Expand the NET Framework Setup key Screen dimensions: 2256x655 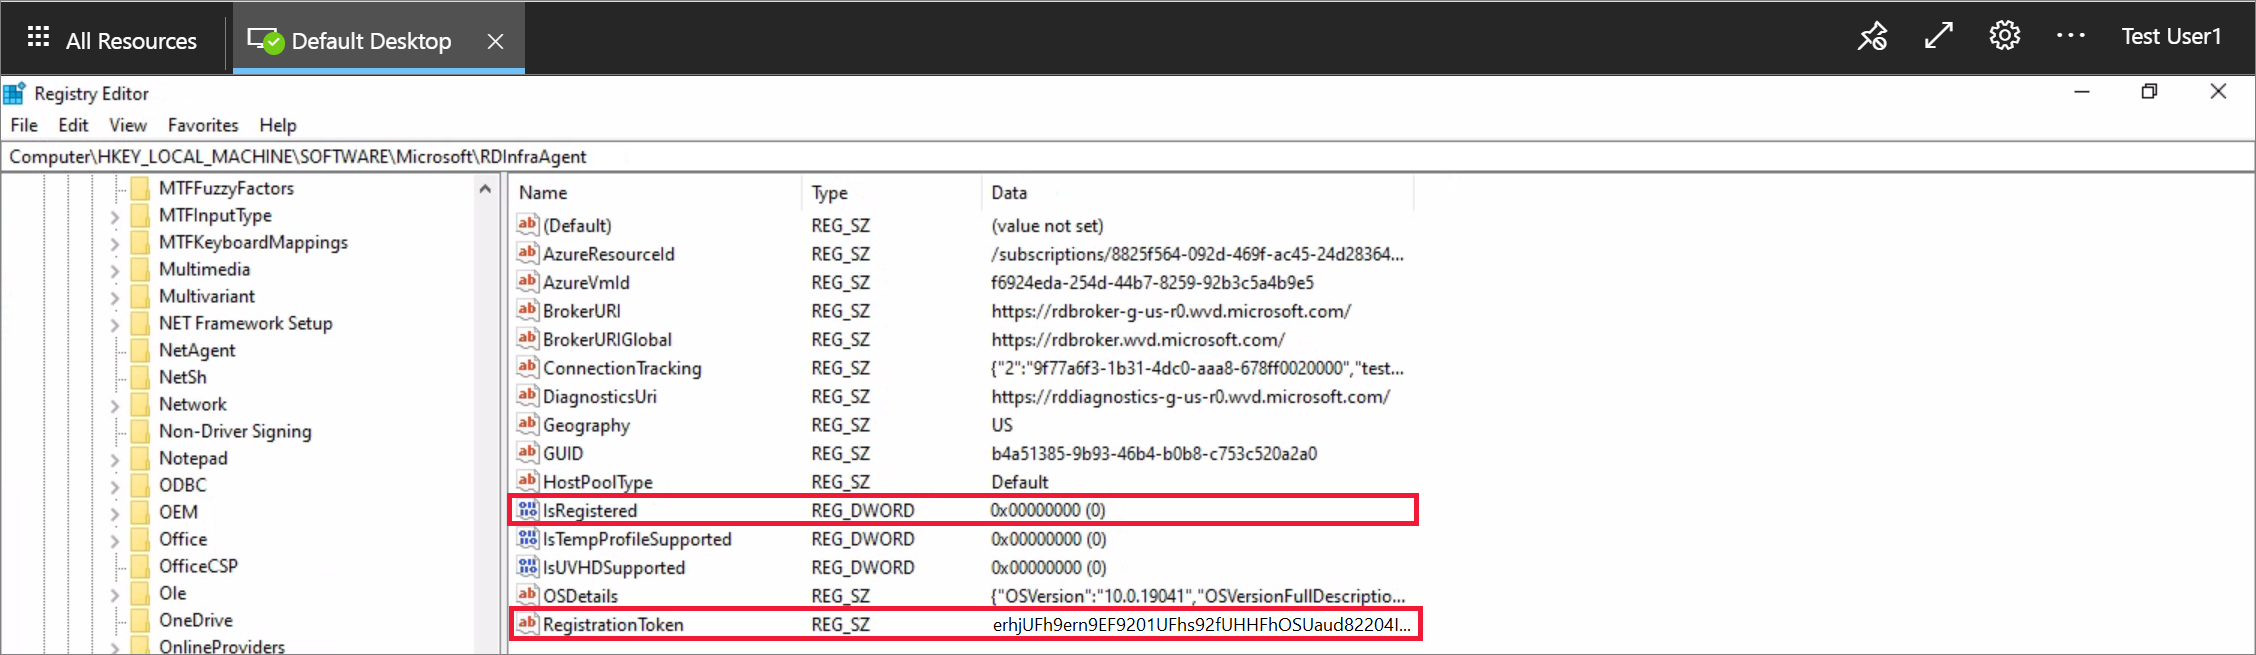tap(114, 324)
